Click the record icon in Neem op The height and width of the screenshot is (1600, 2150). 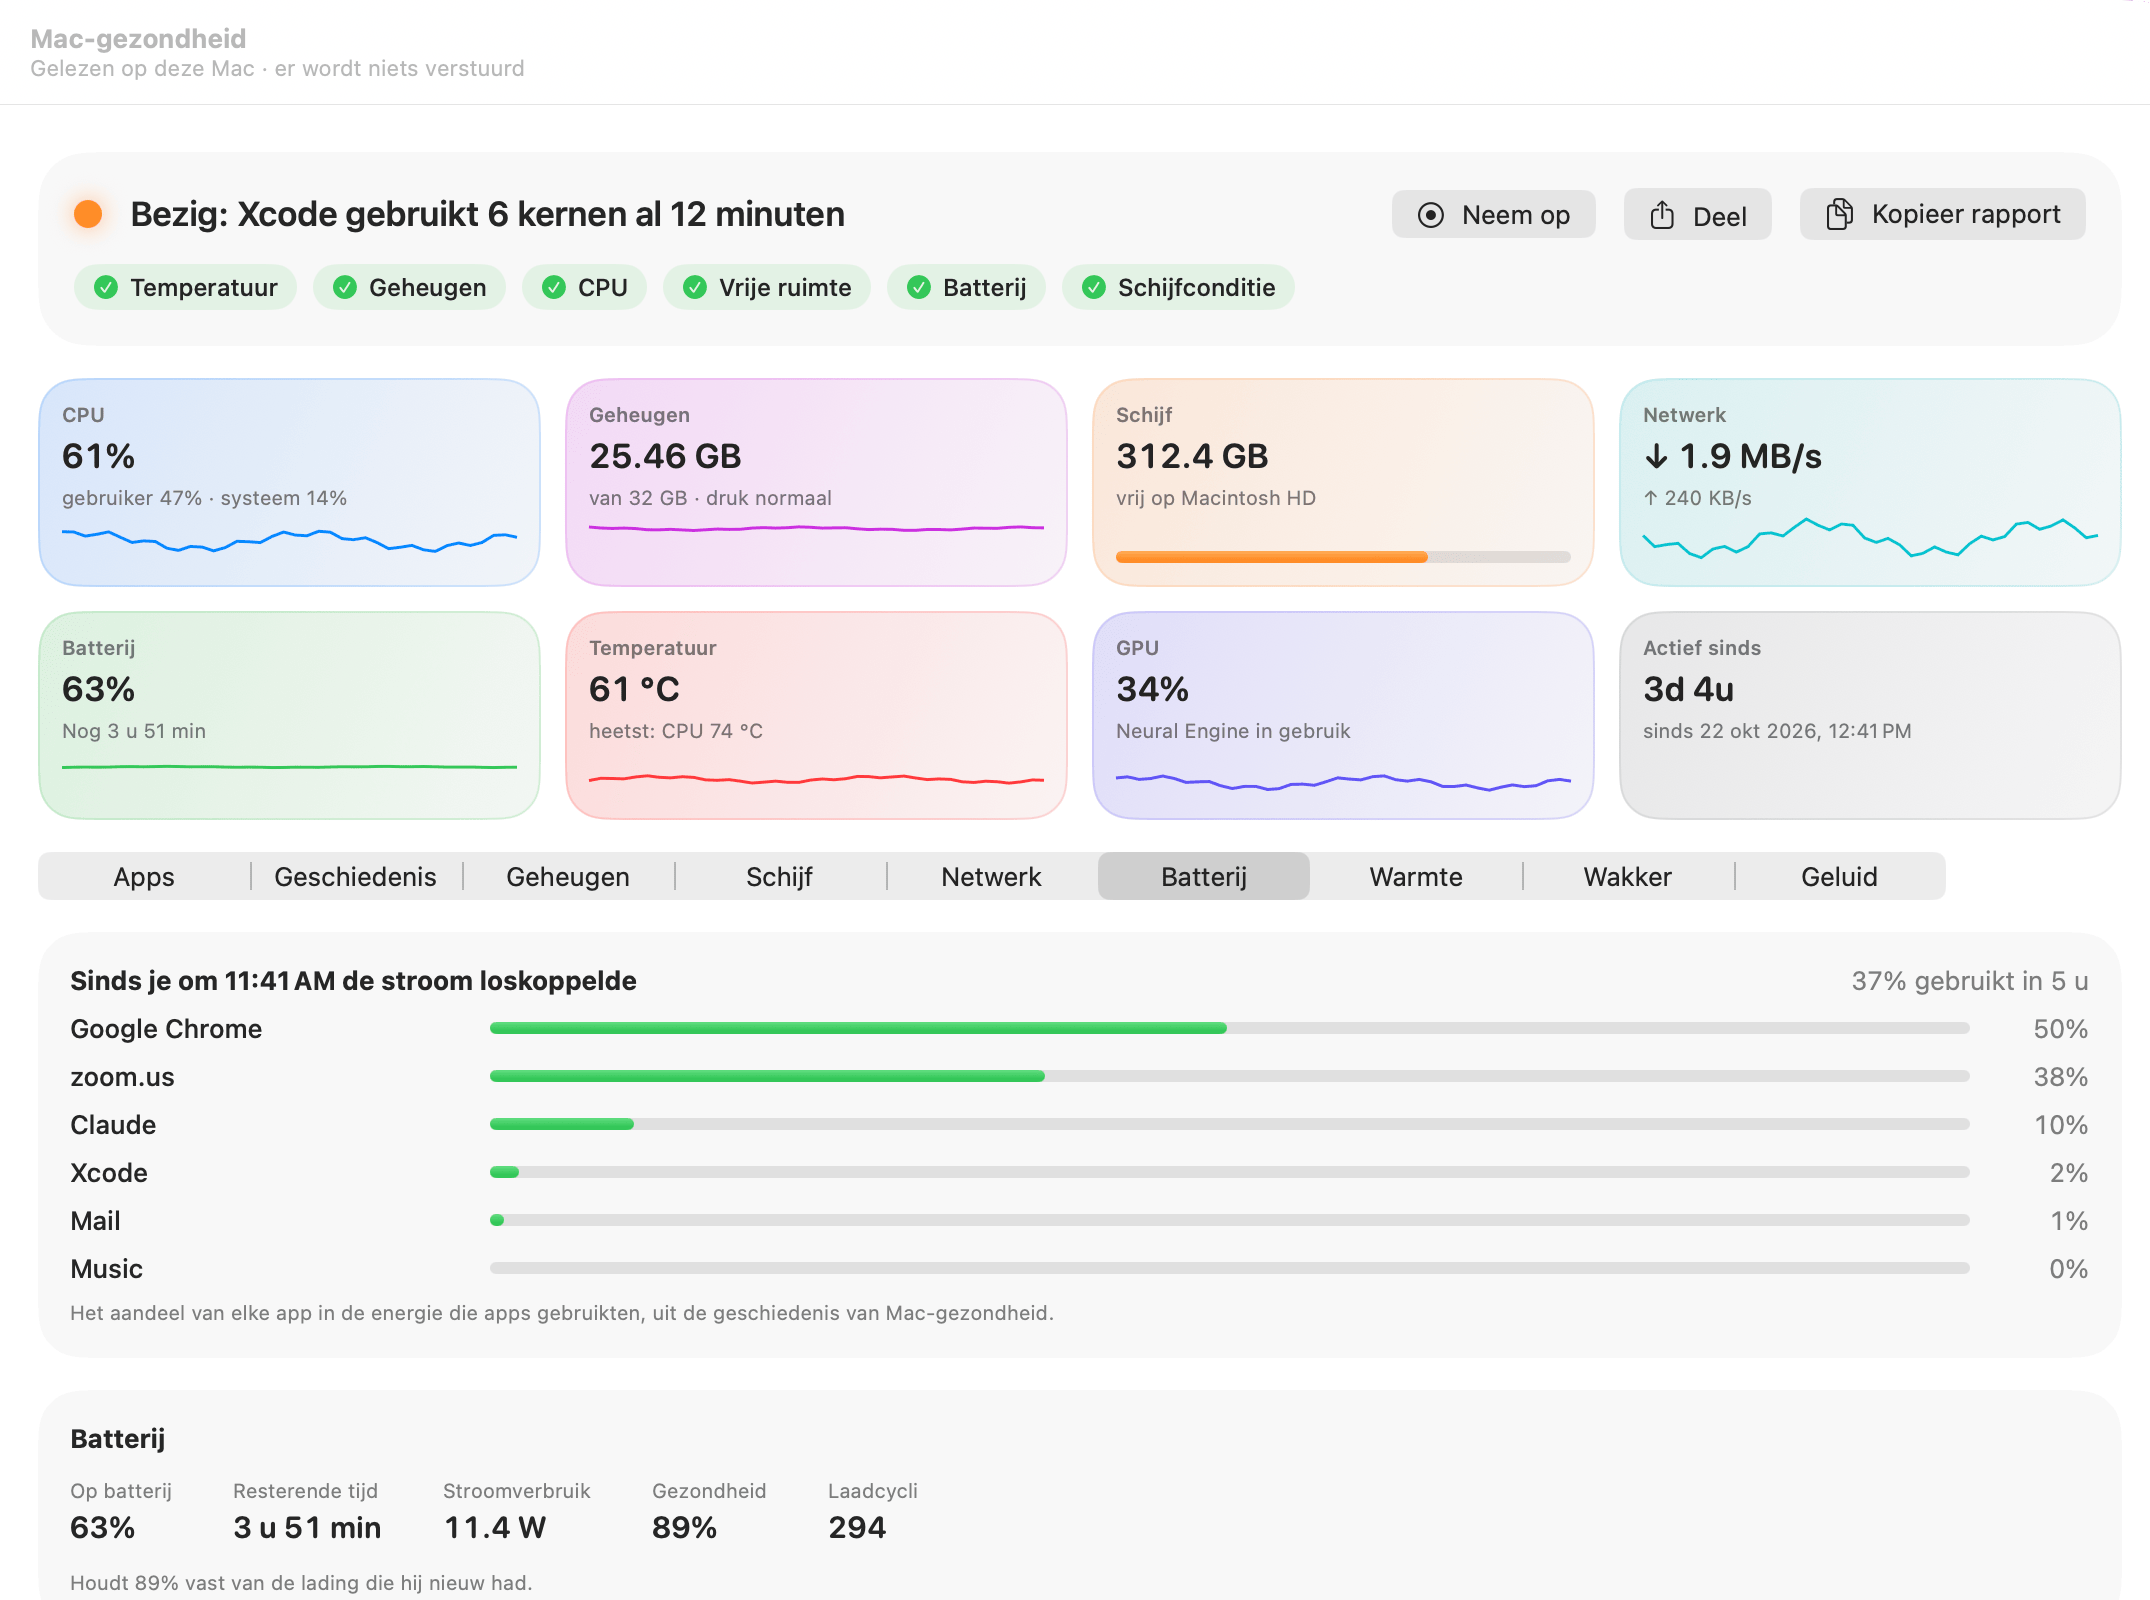point(1431,215)
